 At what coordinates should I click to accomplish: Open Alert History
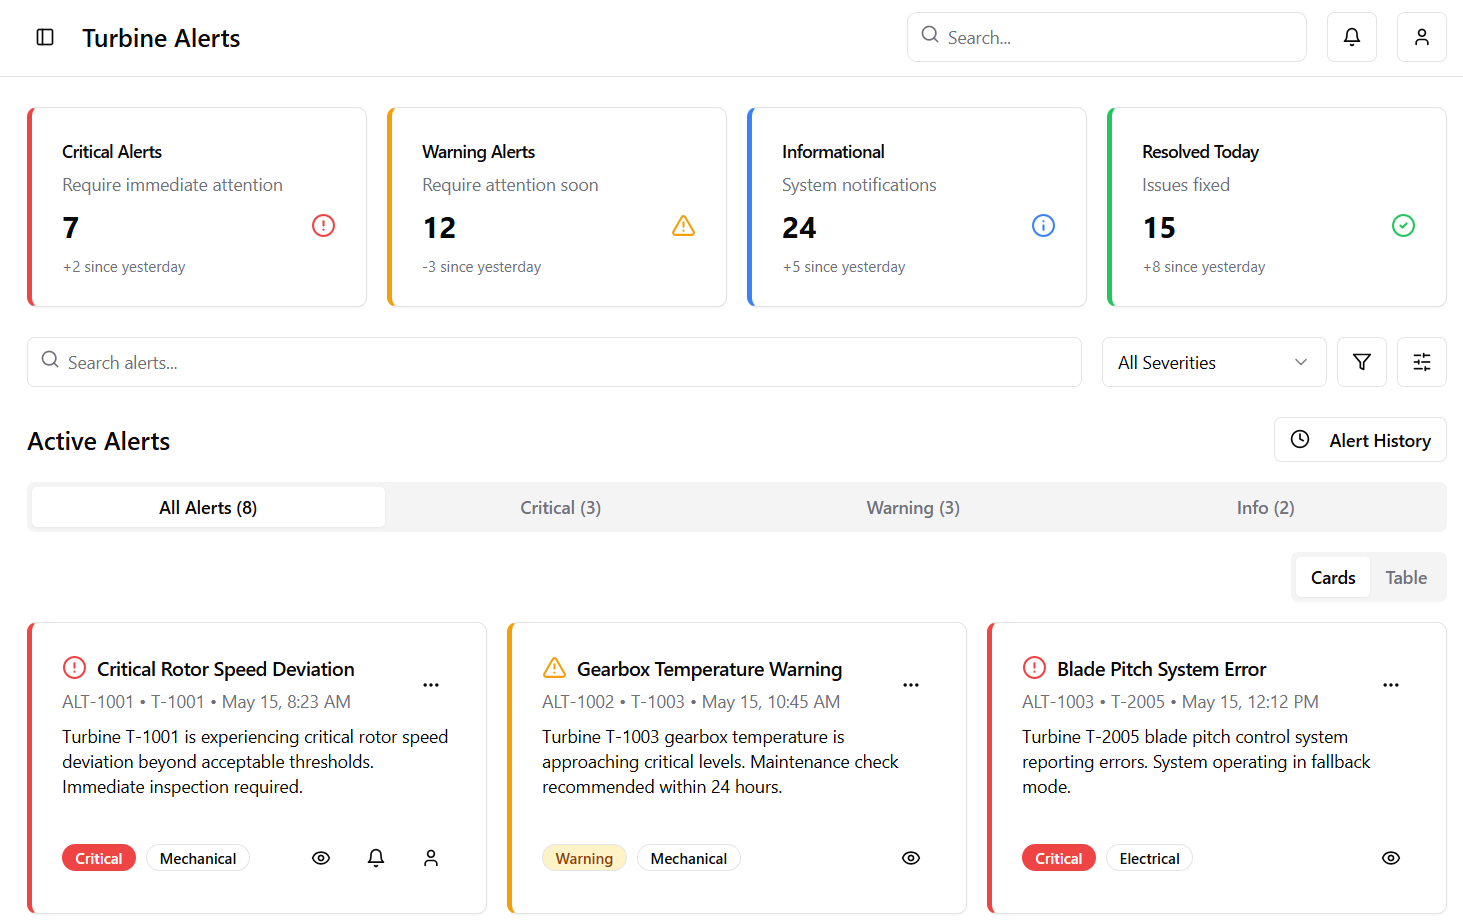pos(1360,440)
